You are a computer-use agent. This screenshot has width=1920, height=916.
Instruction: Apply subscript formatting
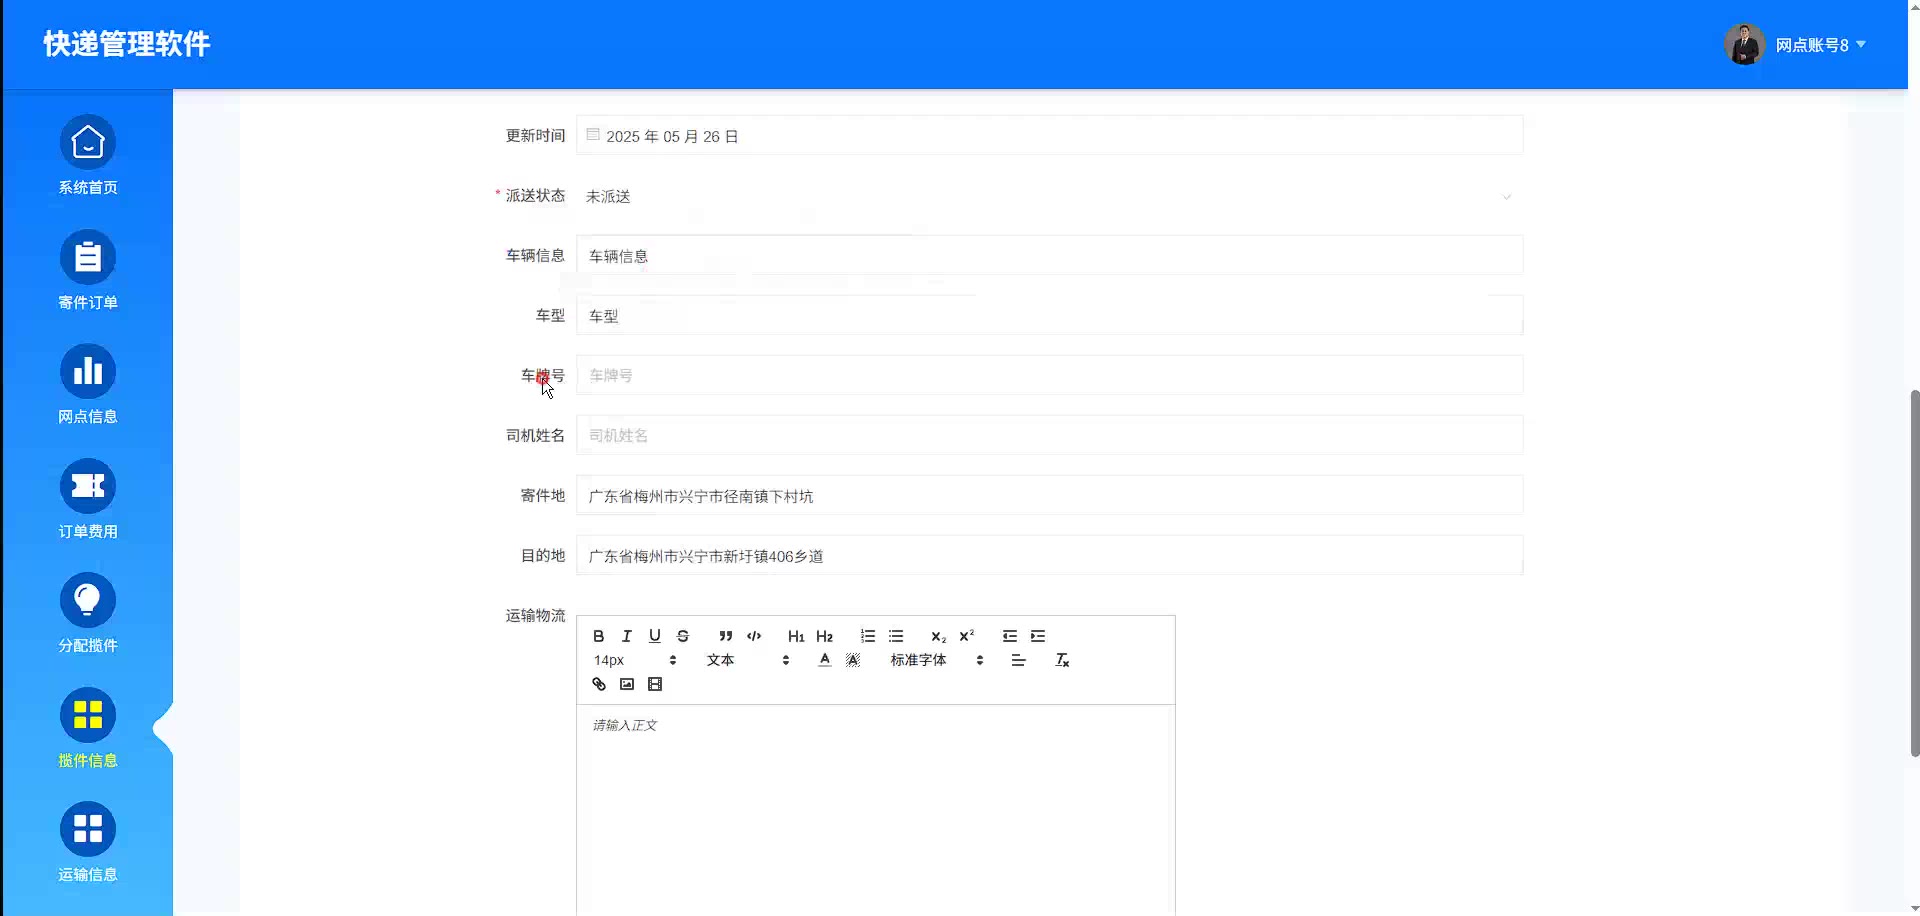coord(938,636)
